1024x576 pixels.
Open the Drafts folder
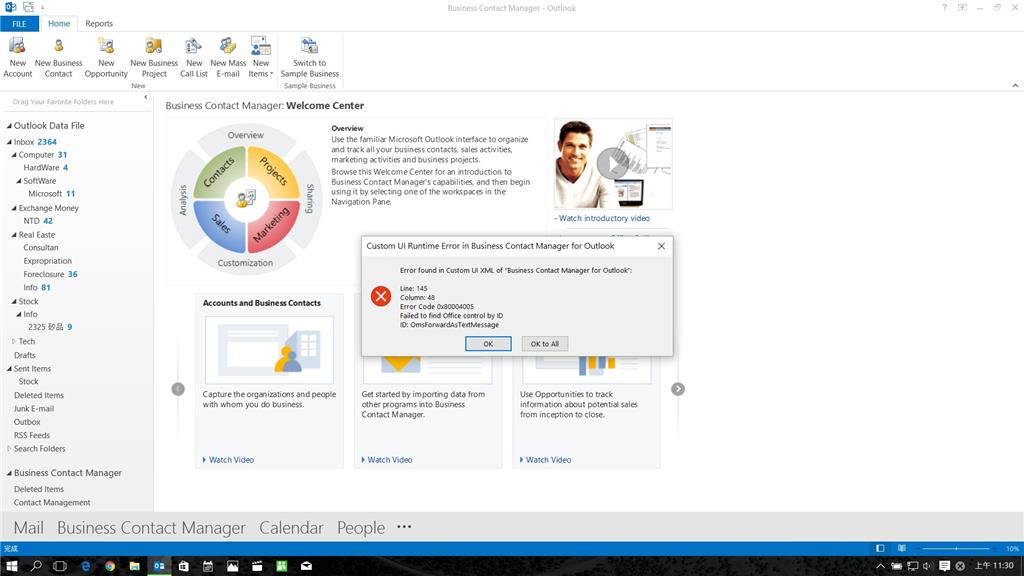[x=25, y=355]
